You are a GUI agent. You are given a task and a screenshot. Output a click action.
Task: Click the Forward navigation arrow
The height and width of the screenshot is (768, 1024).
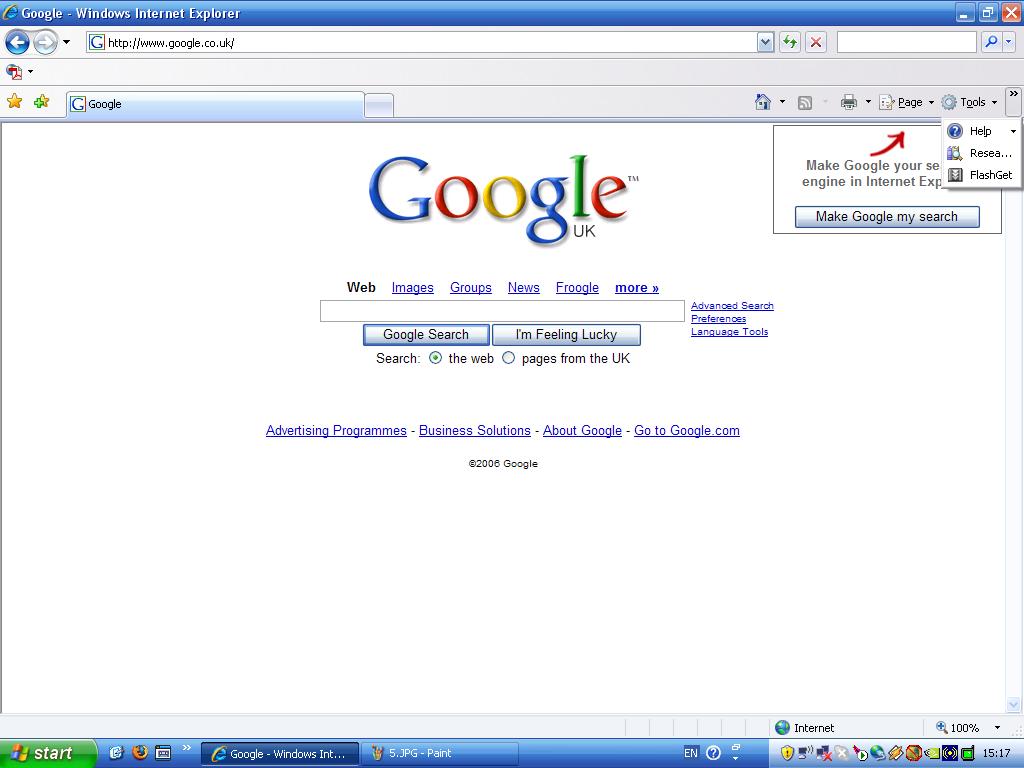tap(45, 43)
